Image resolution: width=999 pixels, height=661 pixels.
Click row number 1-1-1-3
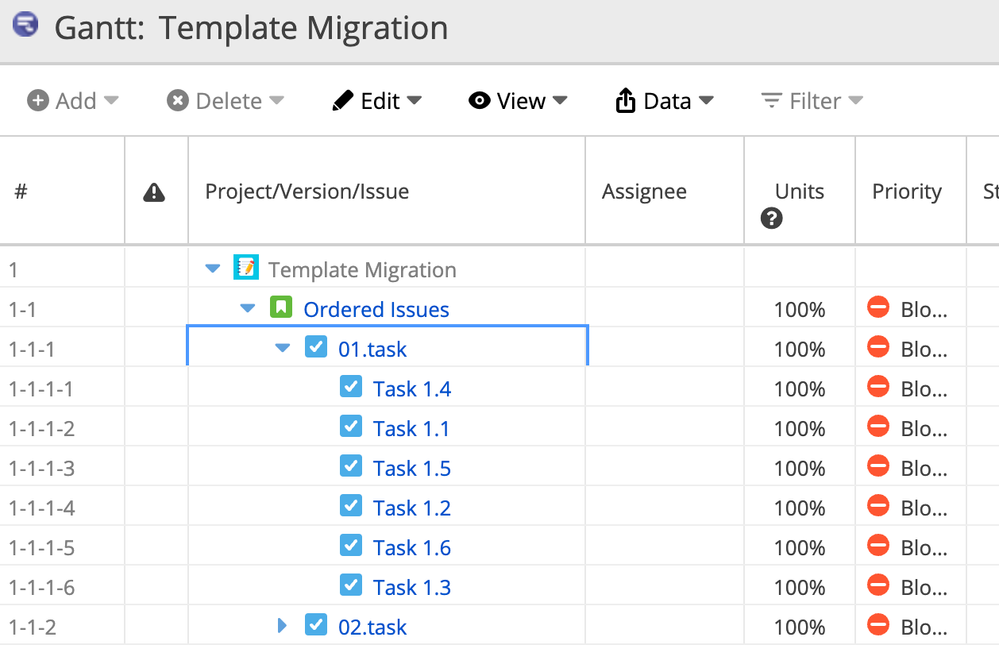(41, 469)
